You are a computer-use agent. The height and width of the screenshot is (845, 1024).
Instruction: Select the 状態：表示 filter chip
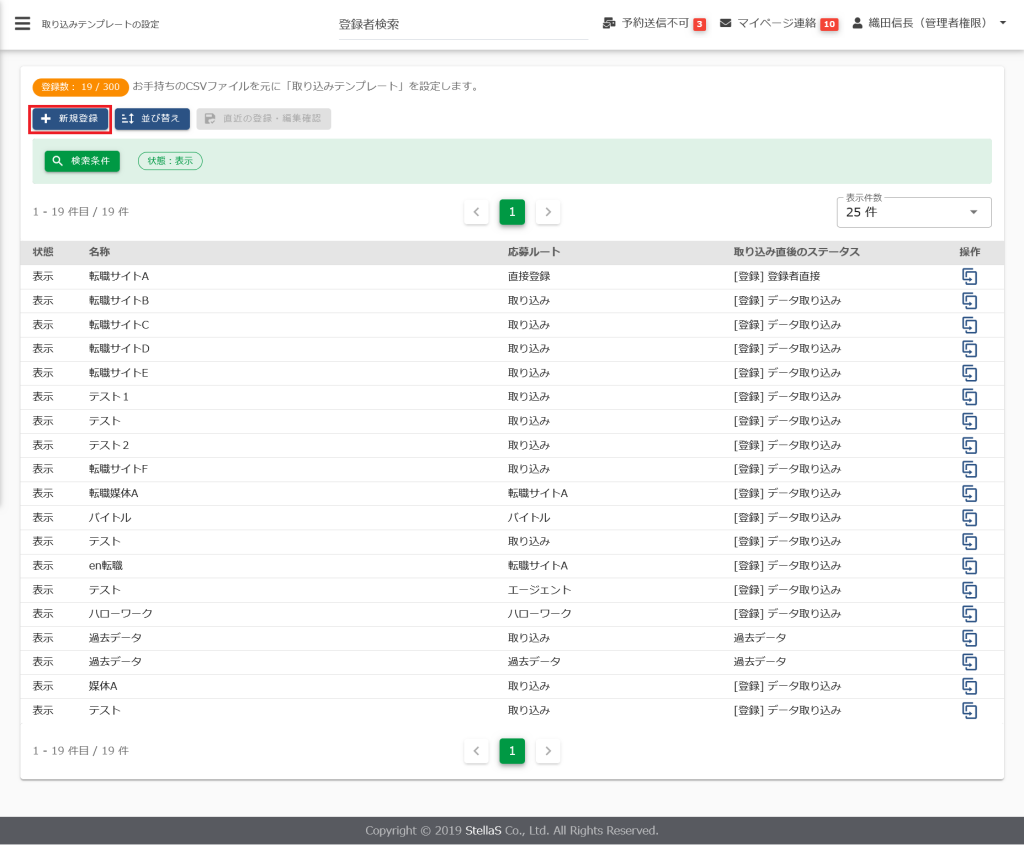click(x=170, y=161)
